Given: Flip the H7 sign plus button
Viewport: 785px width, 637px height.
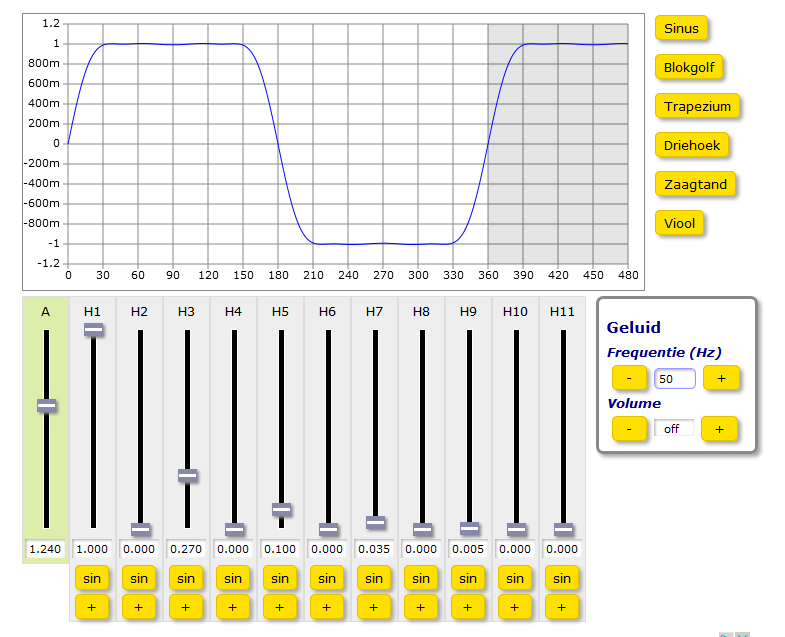Looking at the screenshot, I should pyautogui.click(x=374, y=607).
